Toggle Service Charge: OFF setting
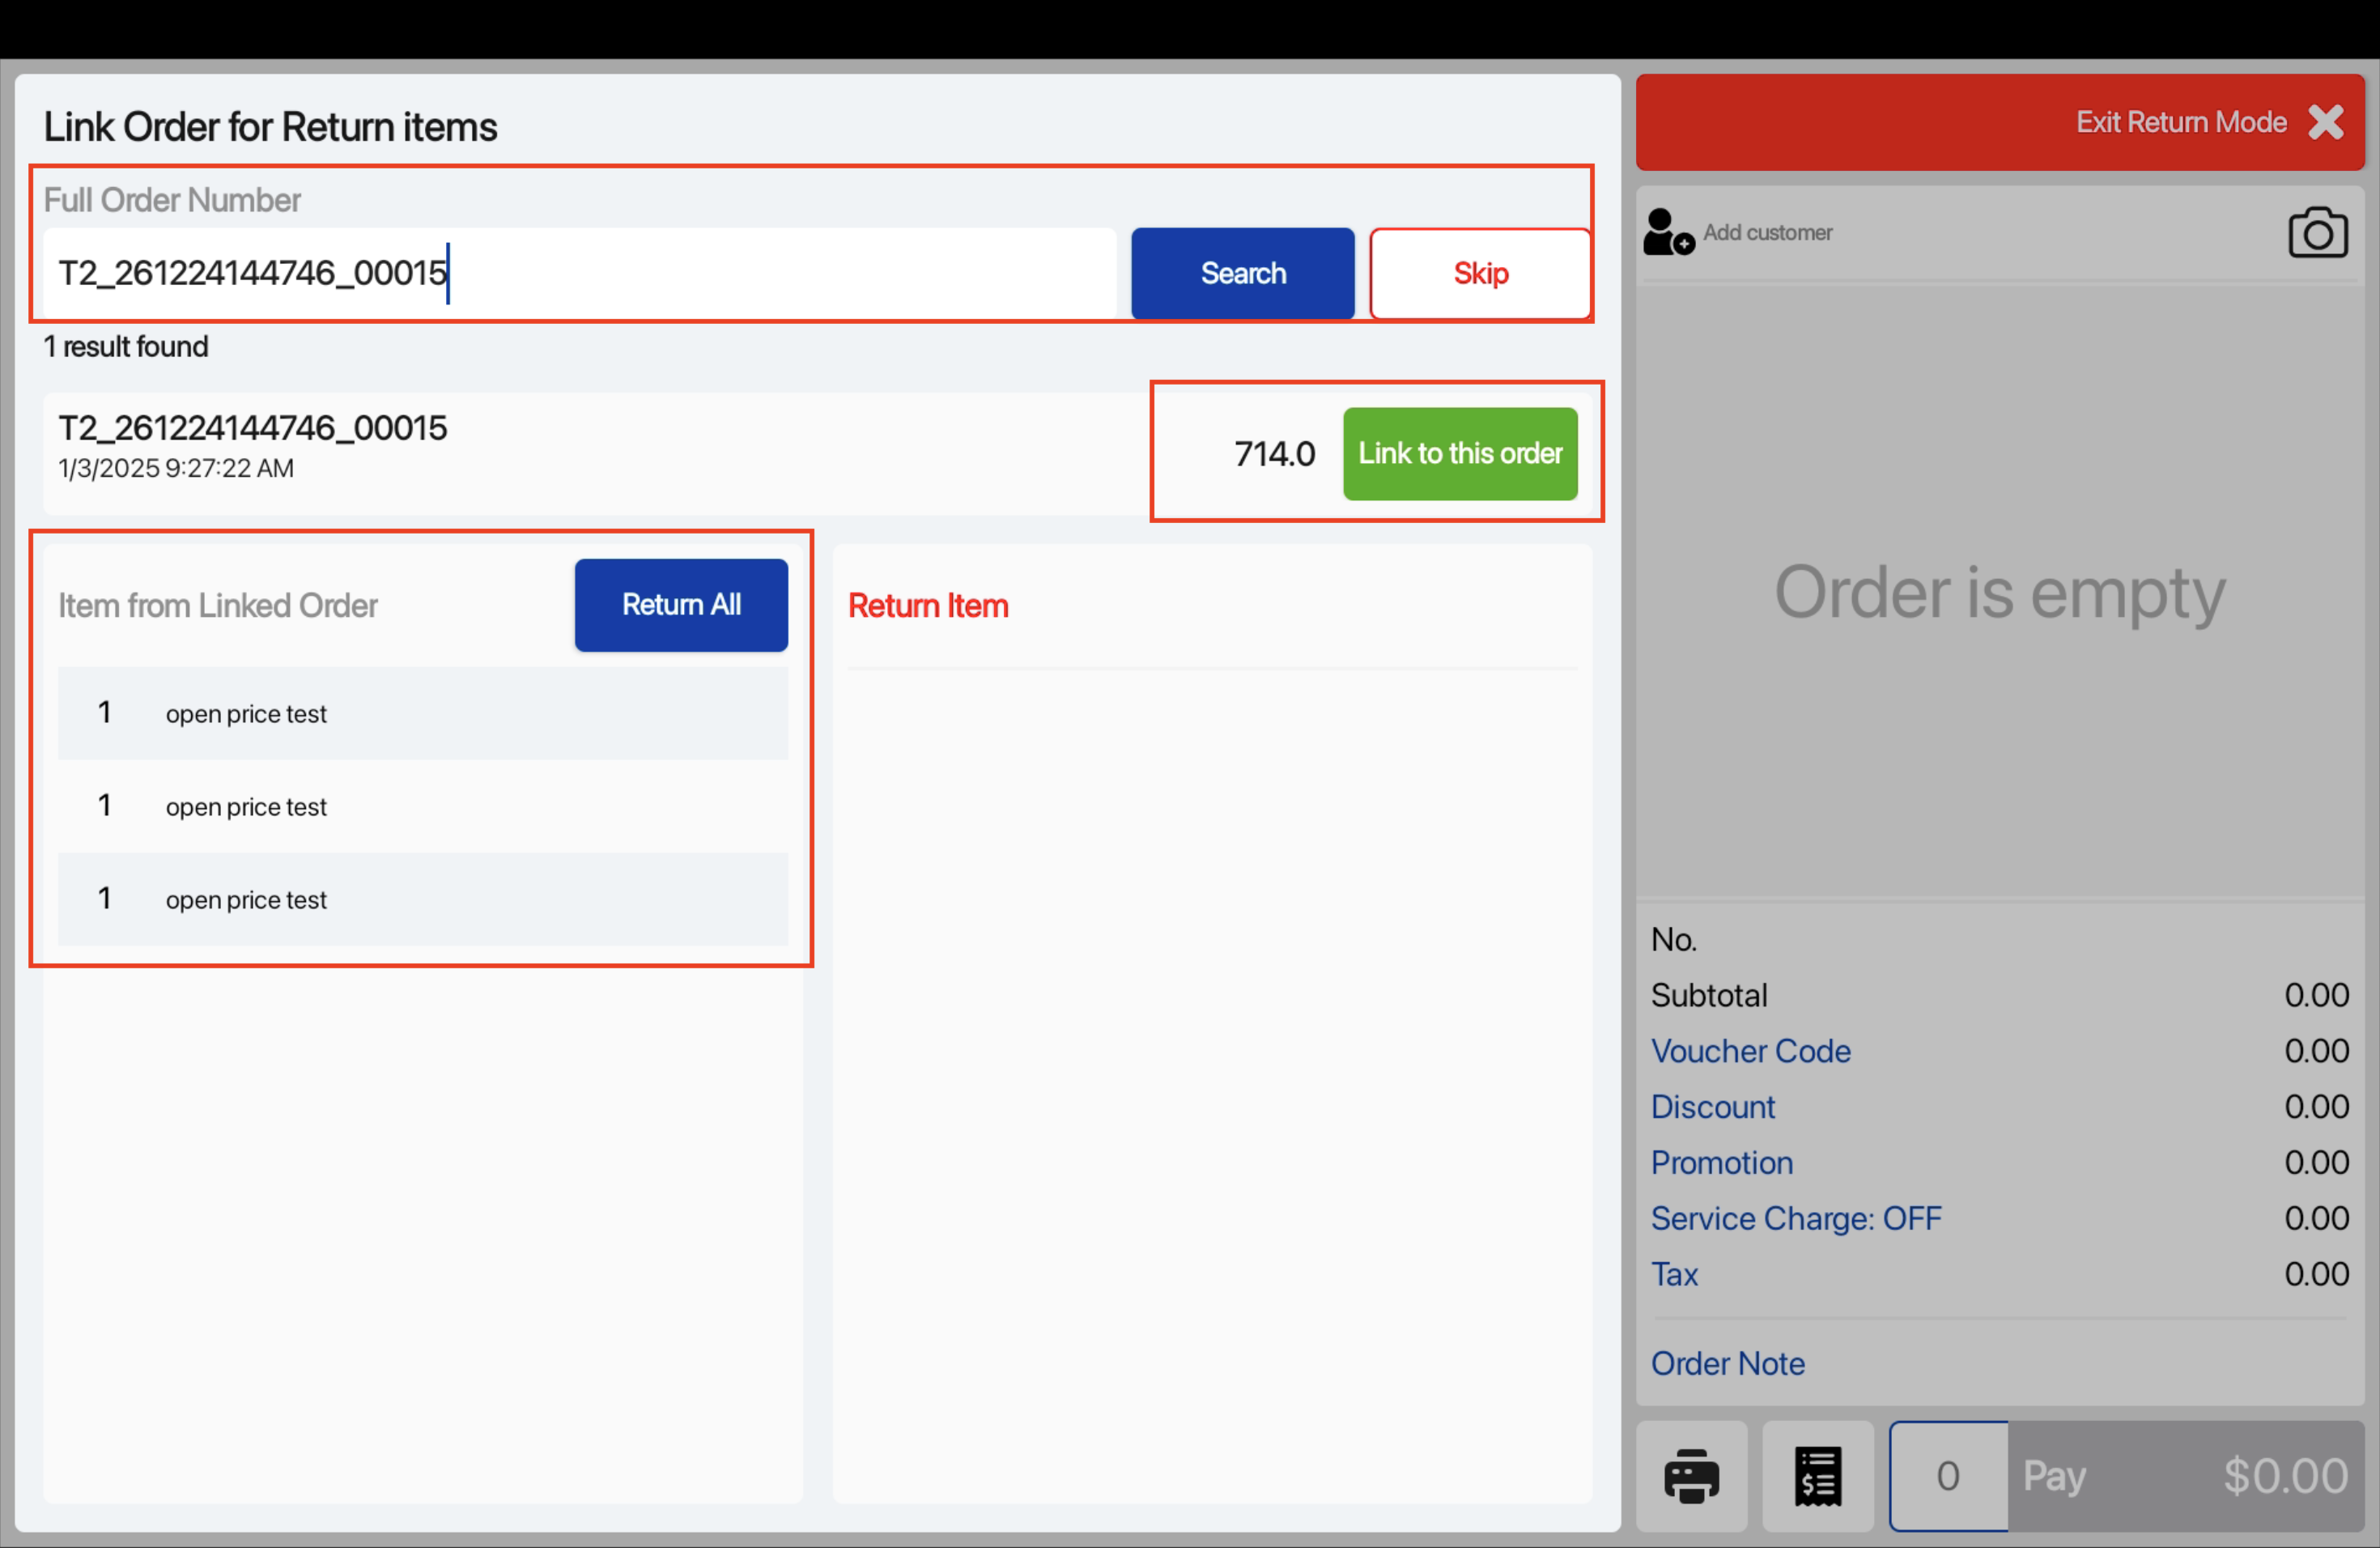This screenshot has width=2380, height=1548. [1795, 1218]
